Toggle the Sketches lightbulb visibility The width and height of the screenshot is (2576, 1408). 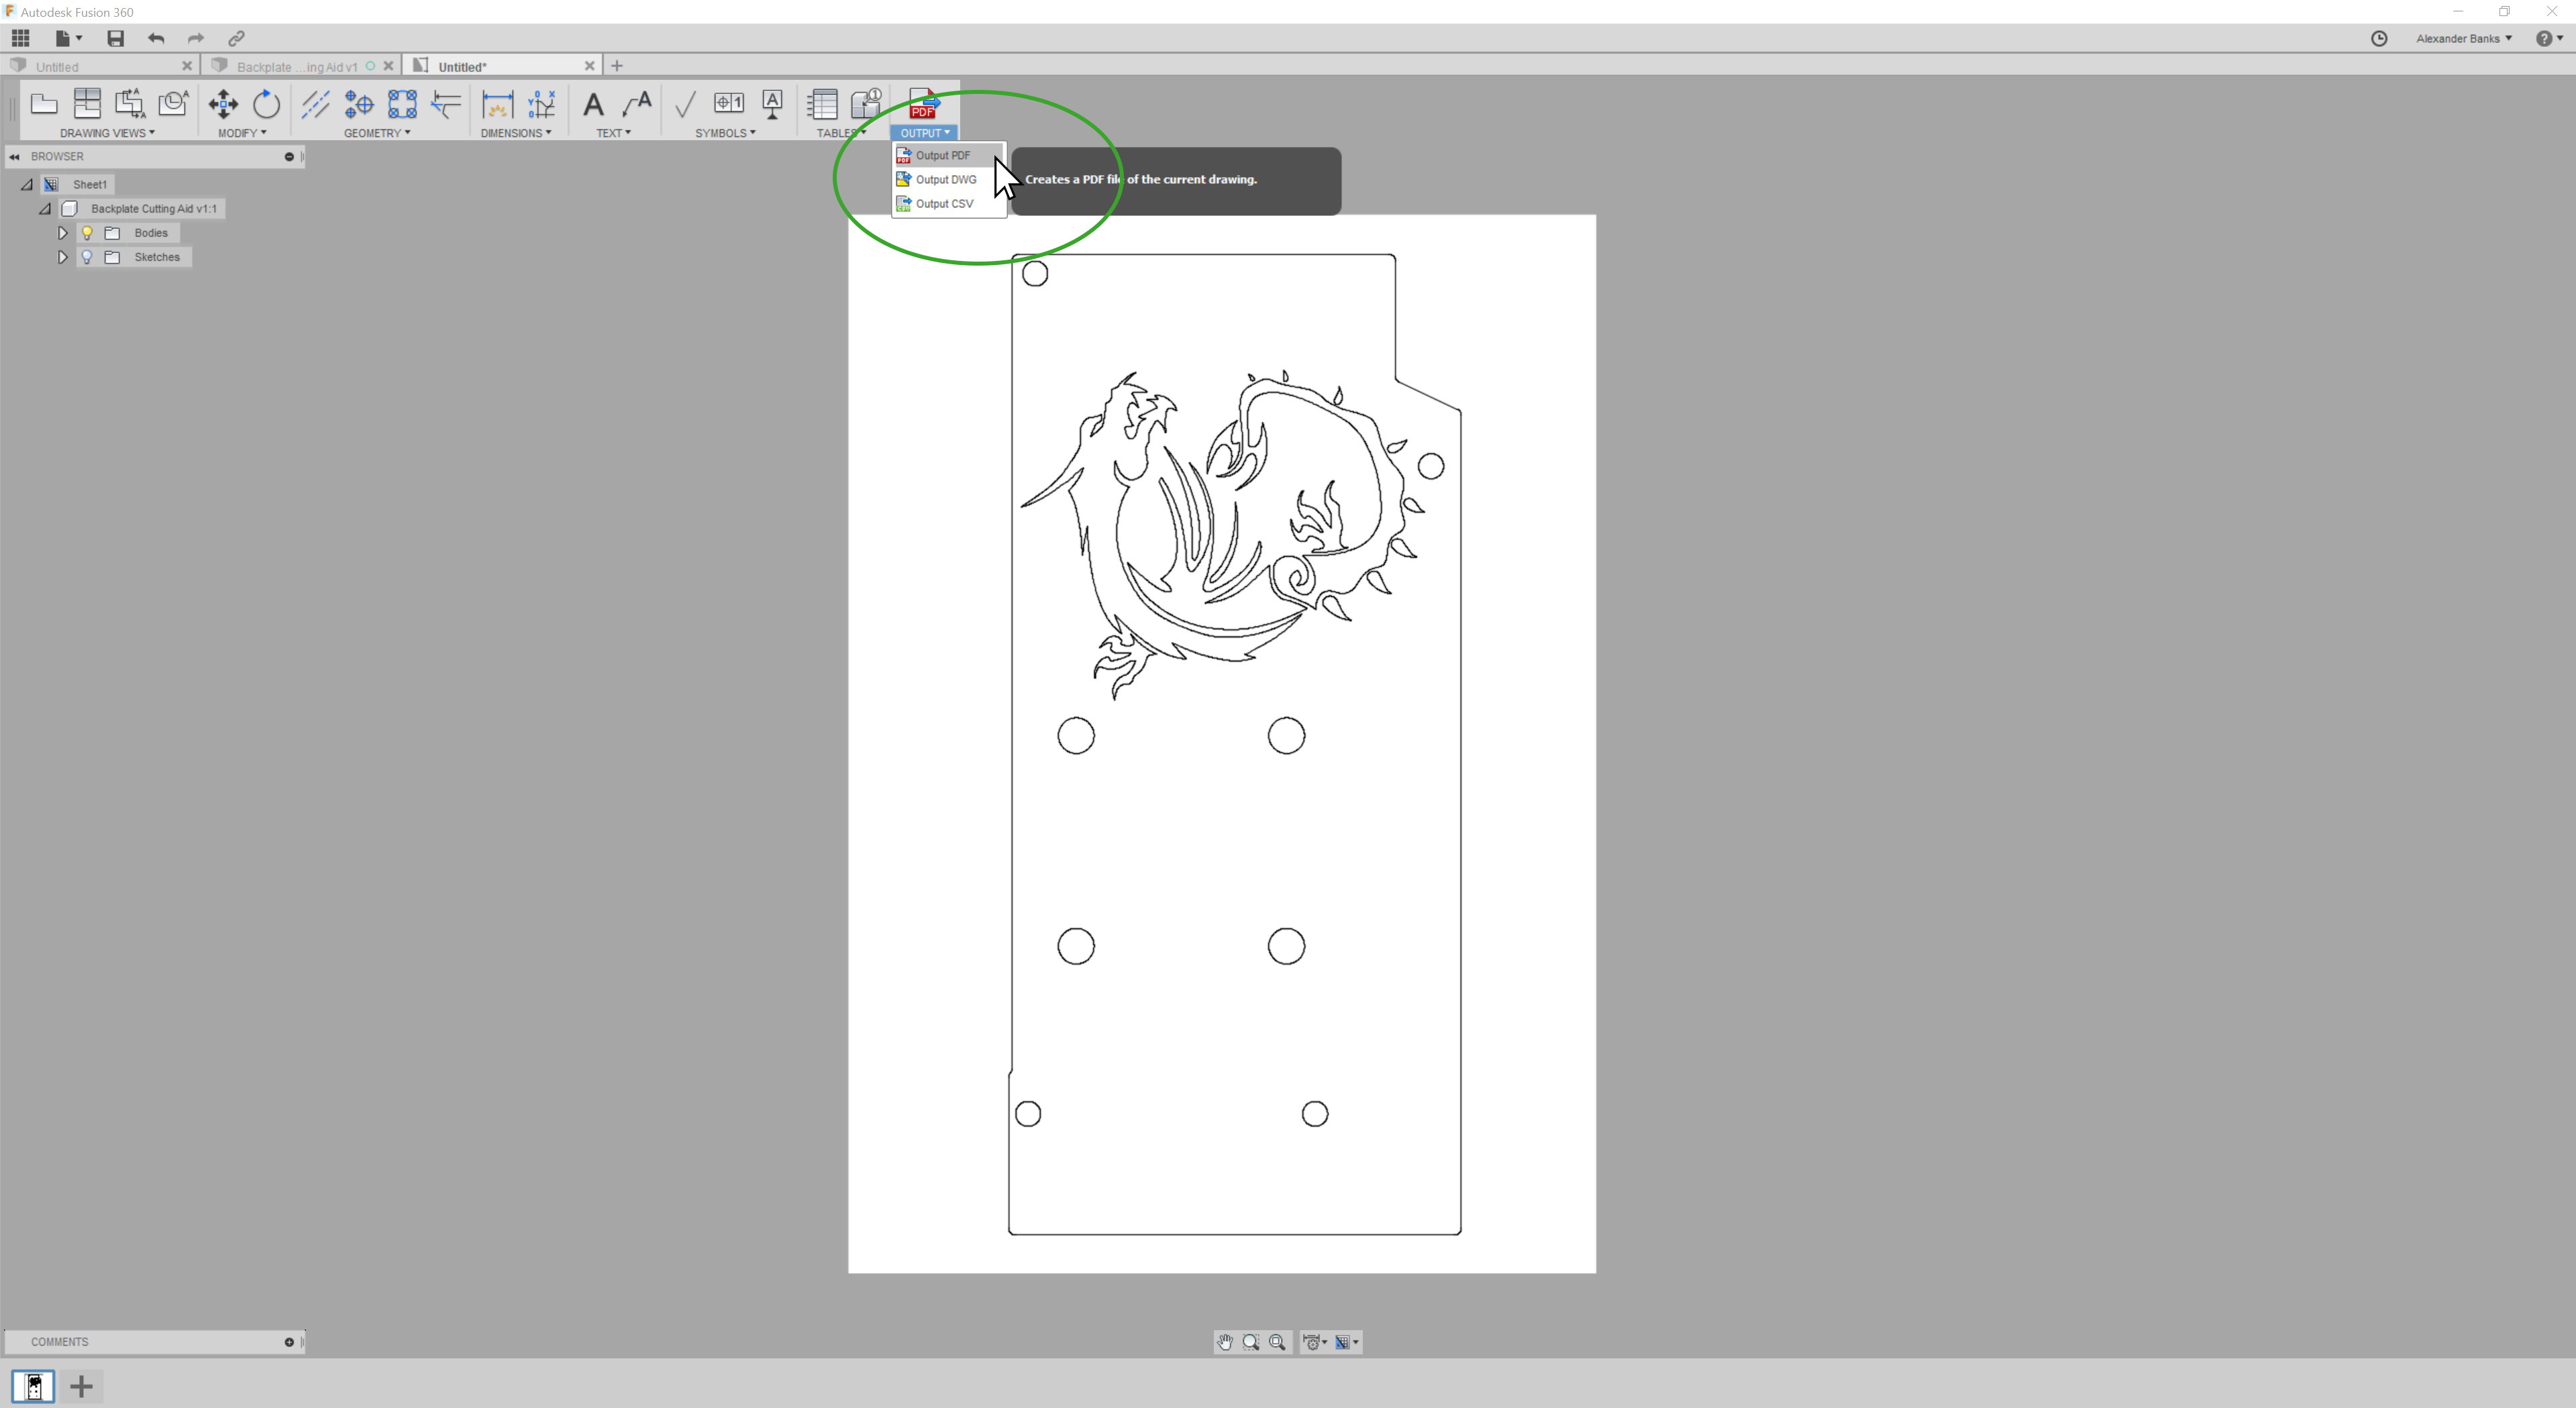(87, 257)
